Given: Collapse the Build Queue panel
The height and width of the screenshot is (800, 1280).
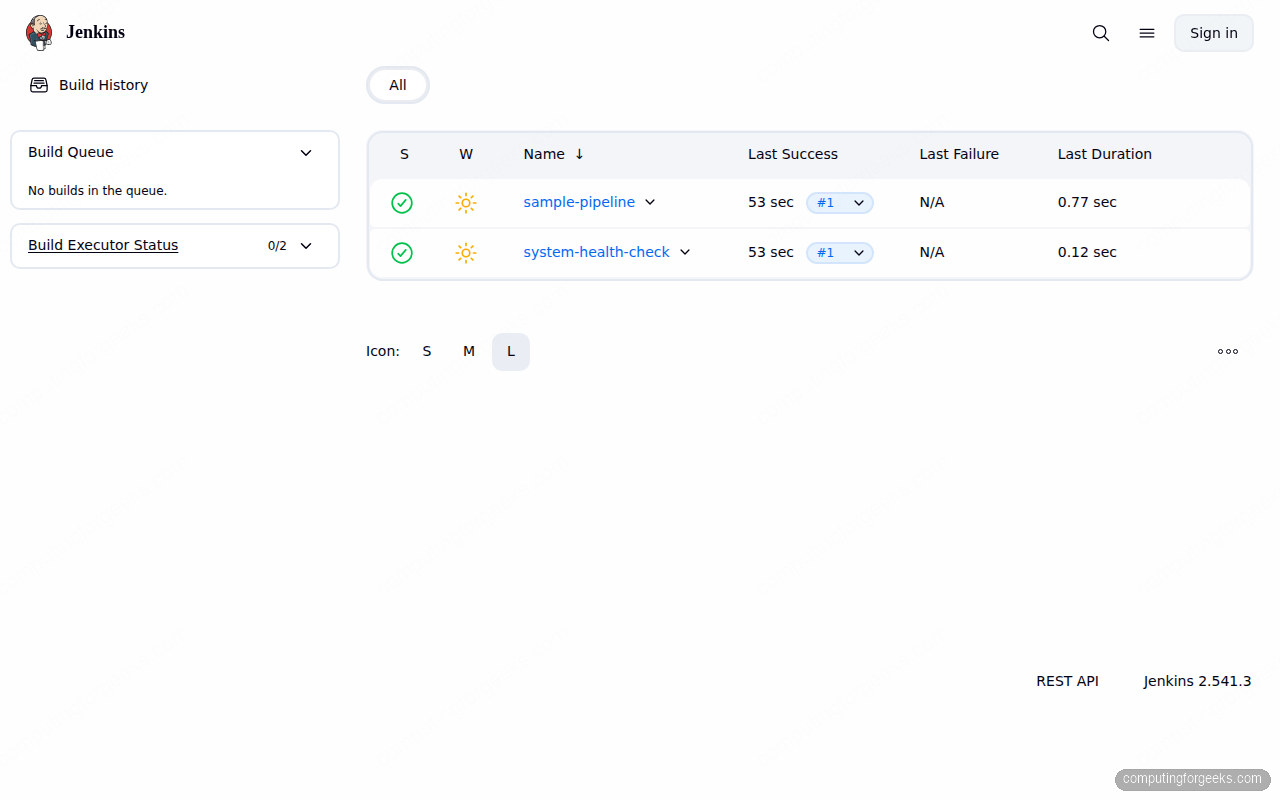Looking at the screenshot, I should [306, 152].
